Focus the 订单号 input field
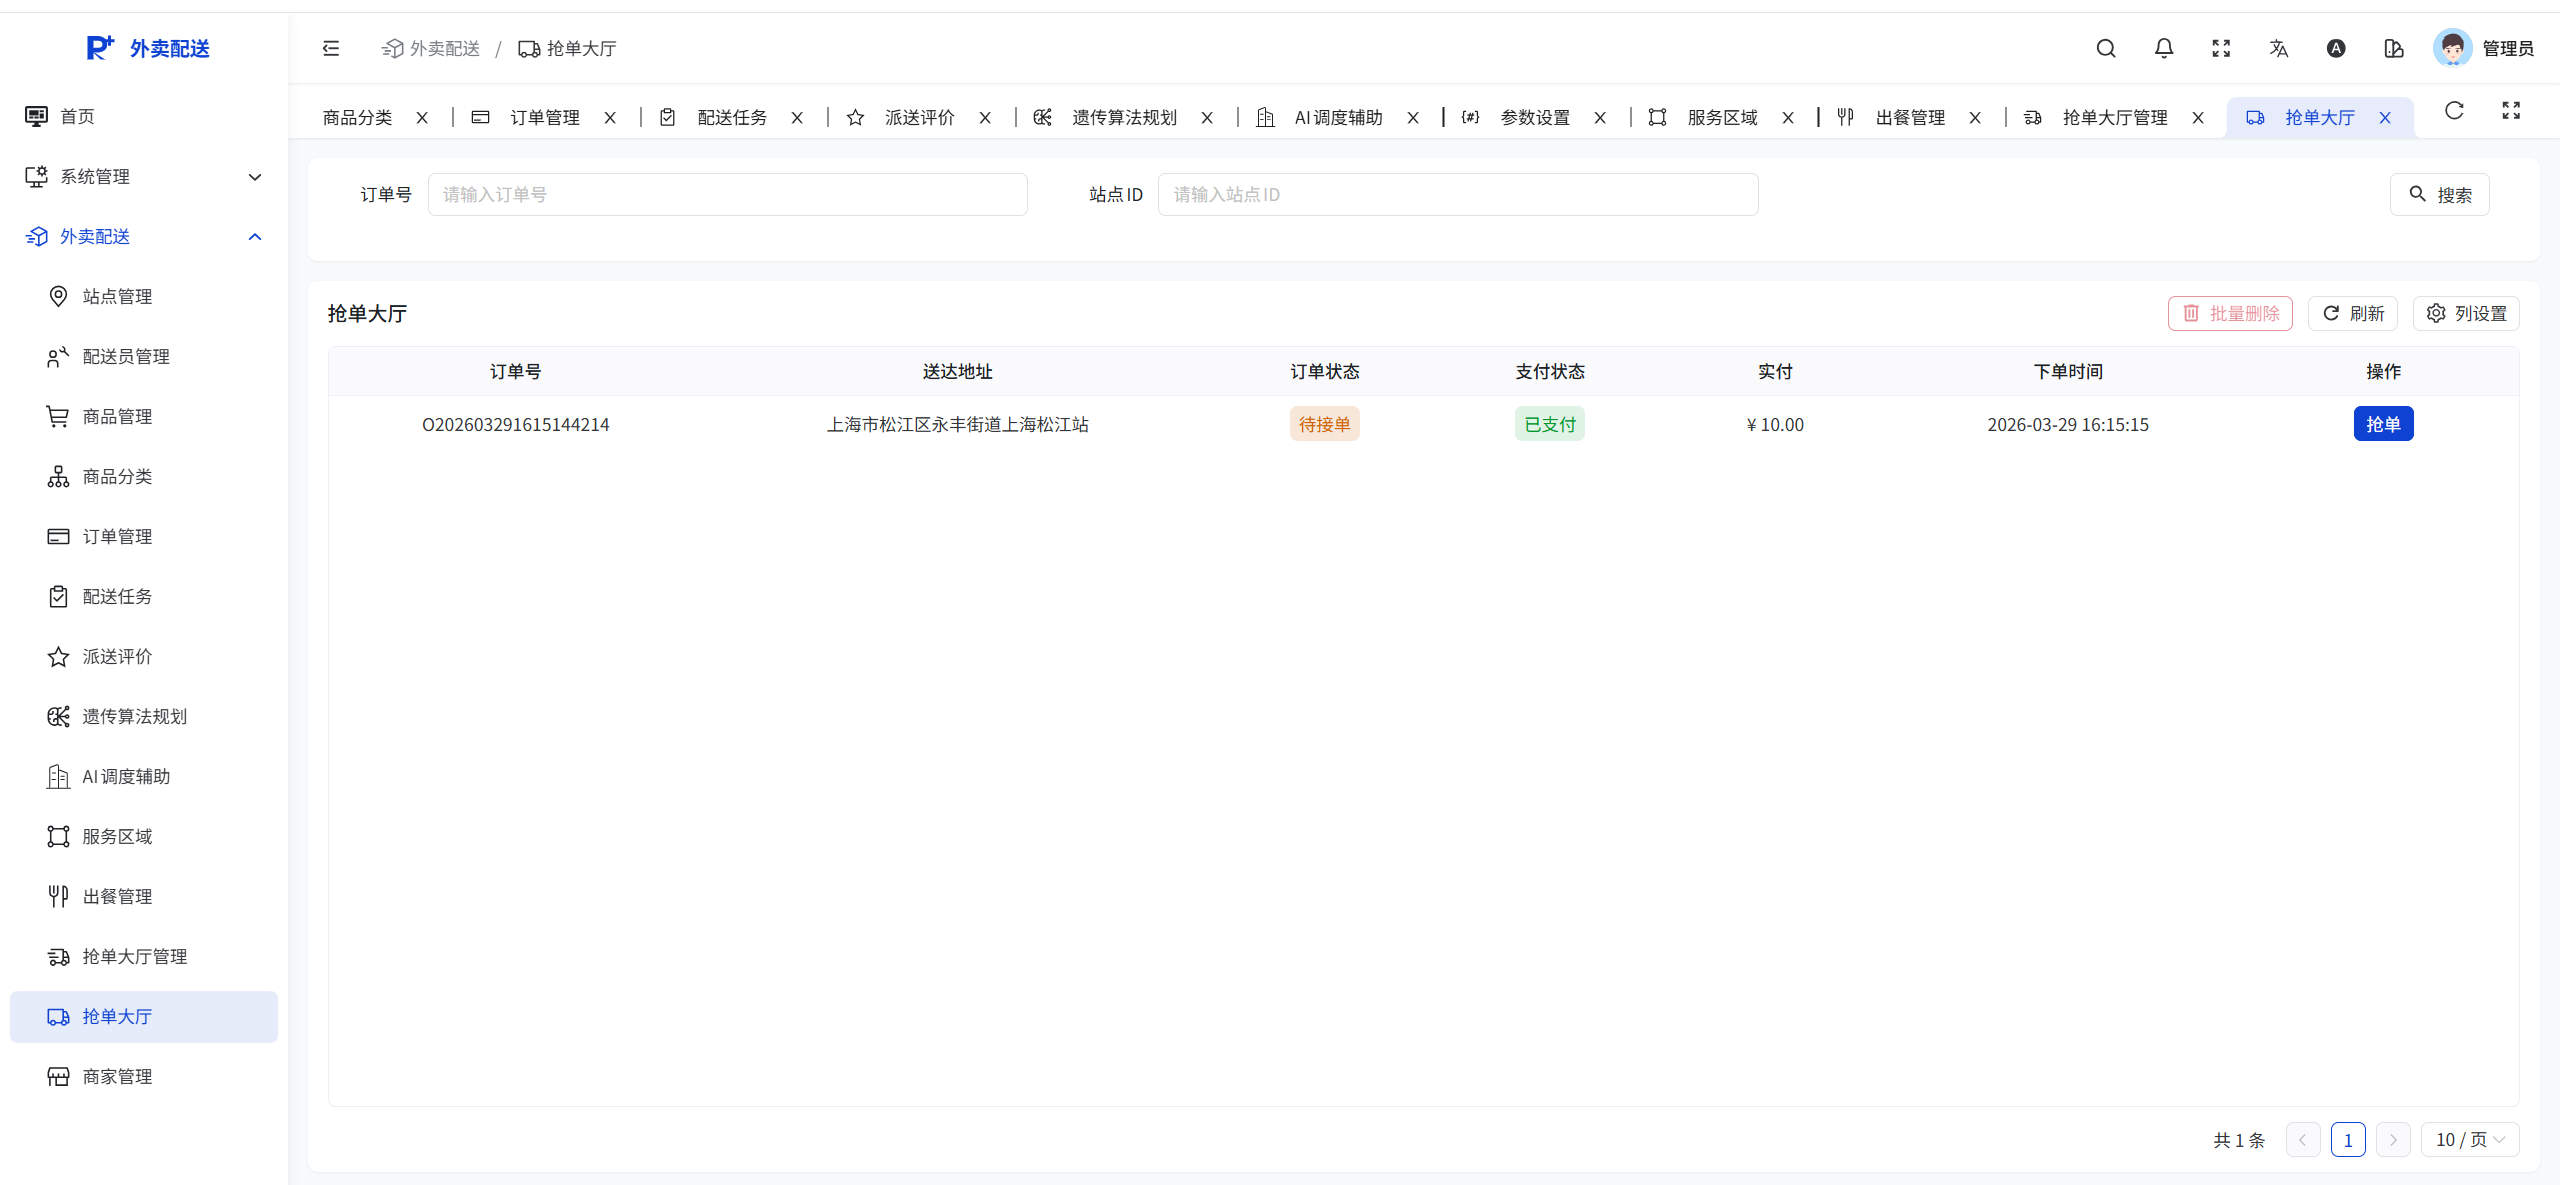2560x1185 pixels. 727,194
